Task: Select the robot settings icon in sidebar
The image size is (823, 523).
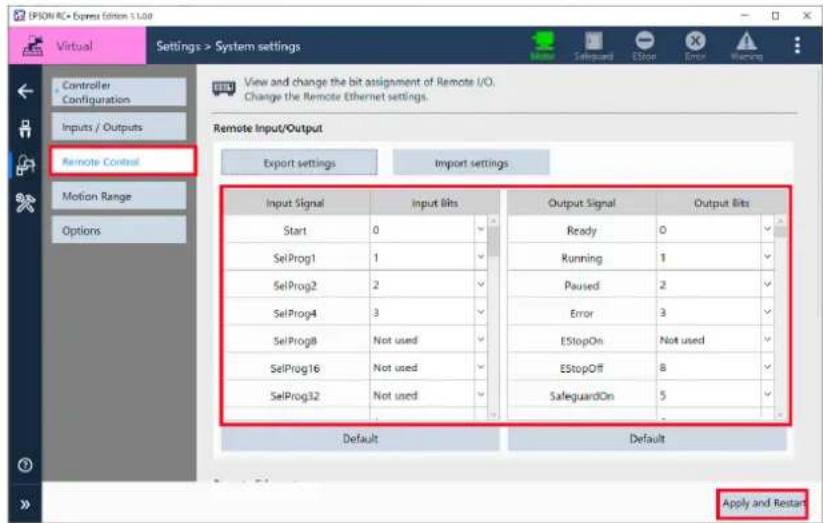Action: [25, 165]
